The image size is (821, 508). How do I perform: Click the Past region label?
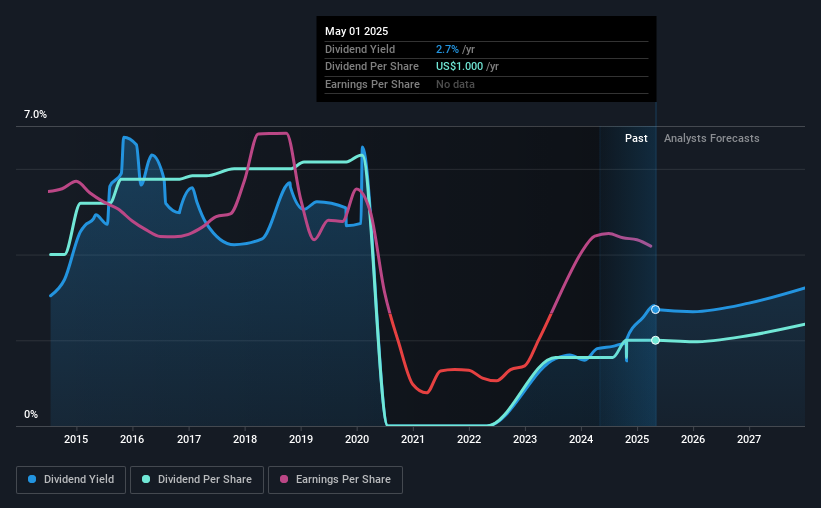[x=636, y=138]
